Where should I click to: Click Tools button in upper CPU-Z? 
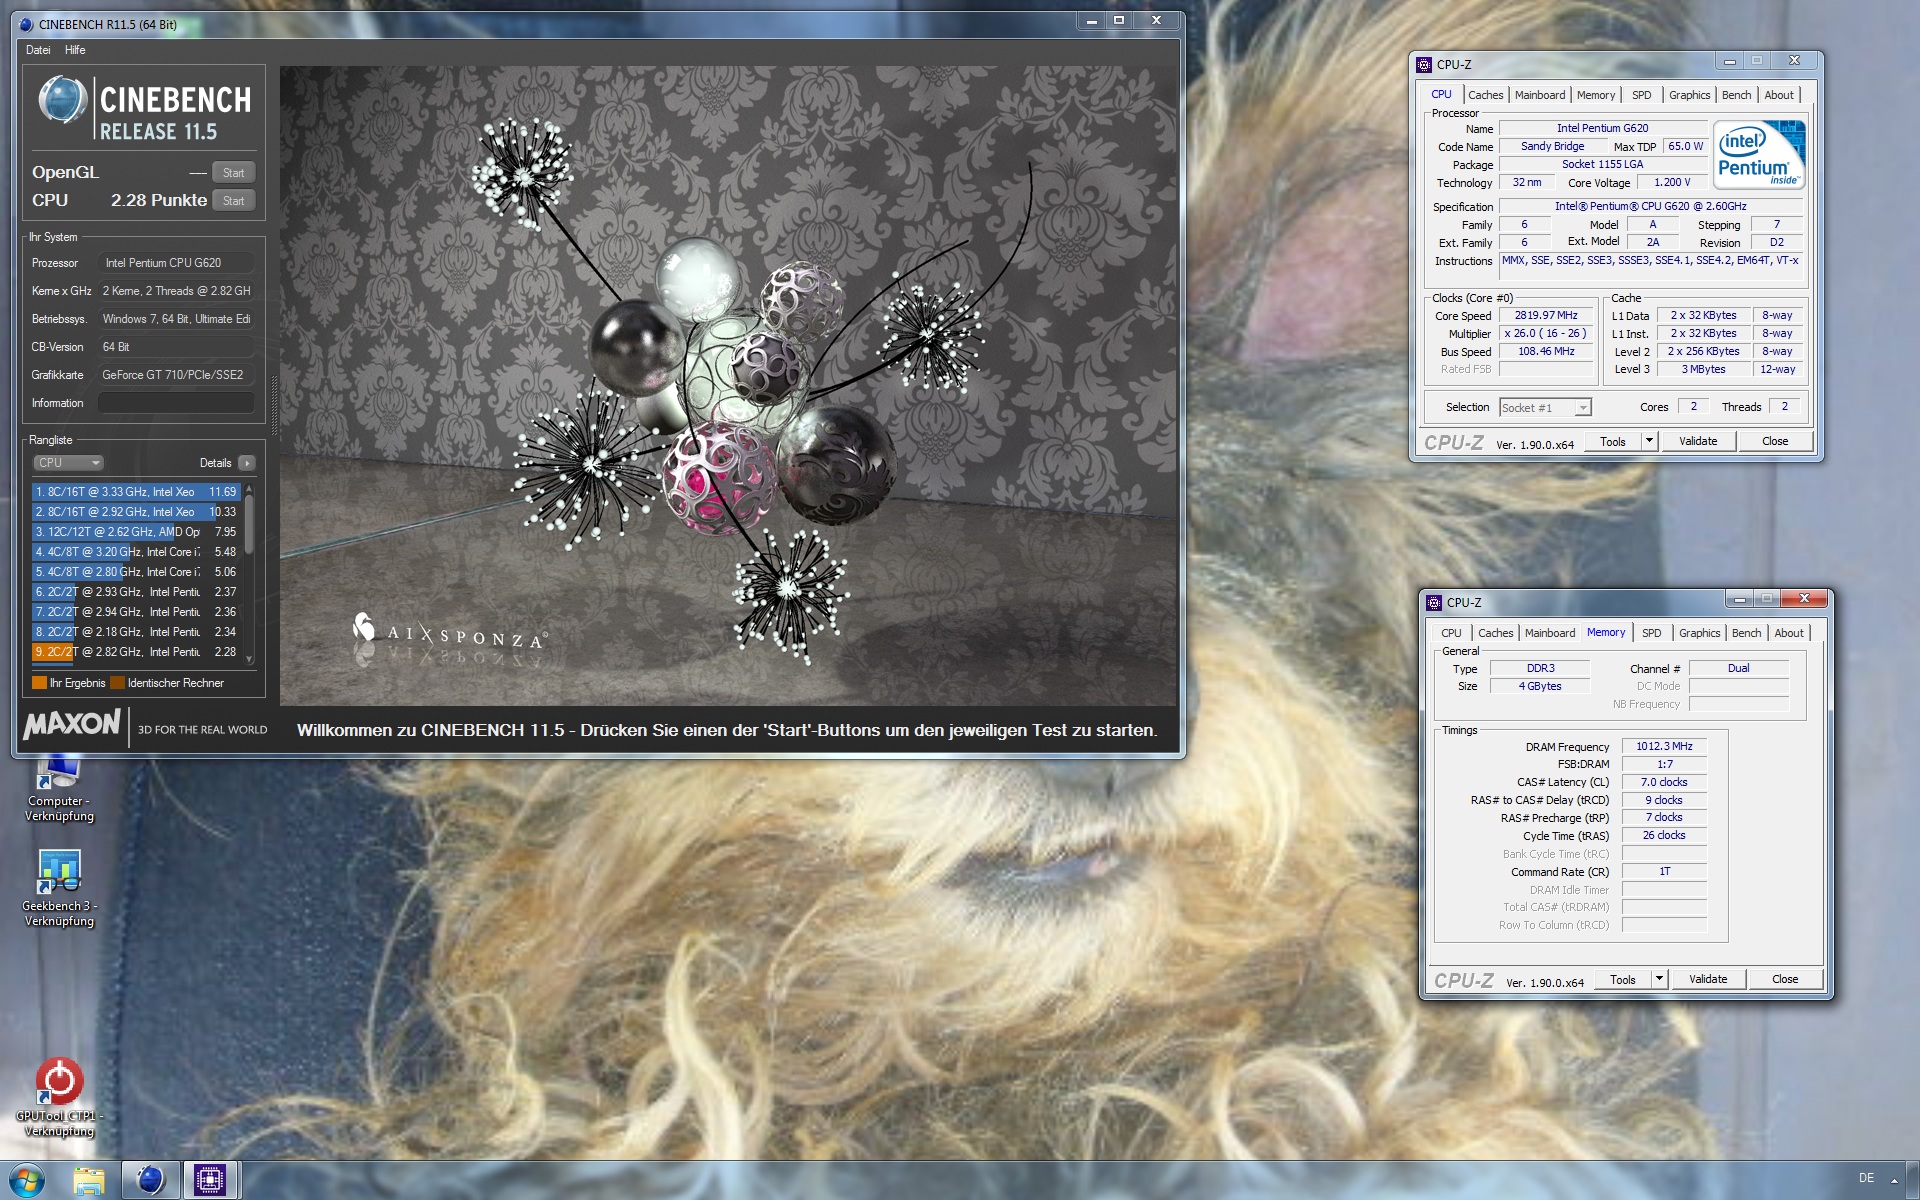pyautogui.click(x=1613, y=441)
